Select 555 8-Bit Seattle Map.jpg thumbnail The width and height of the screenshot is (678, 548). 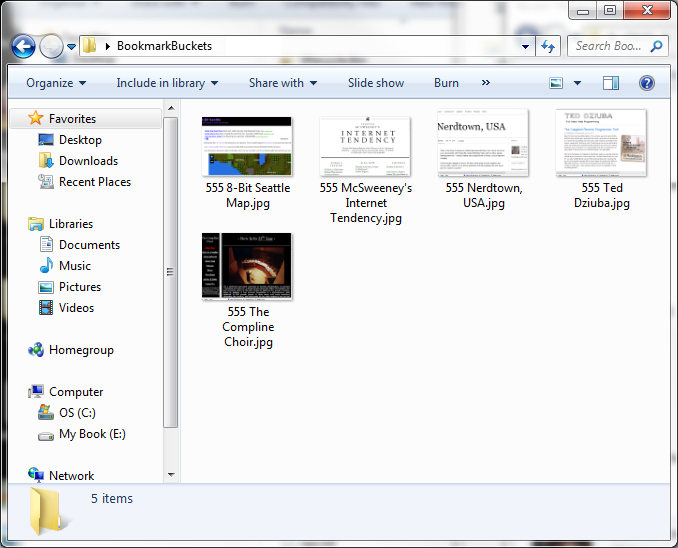pos(247,146)
